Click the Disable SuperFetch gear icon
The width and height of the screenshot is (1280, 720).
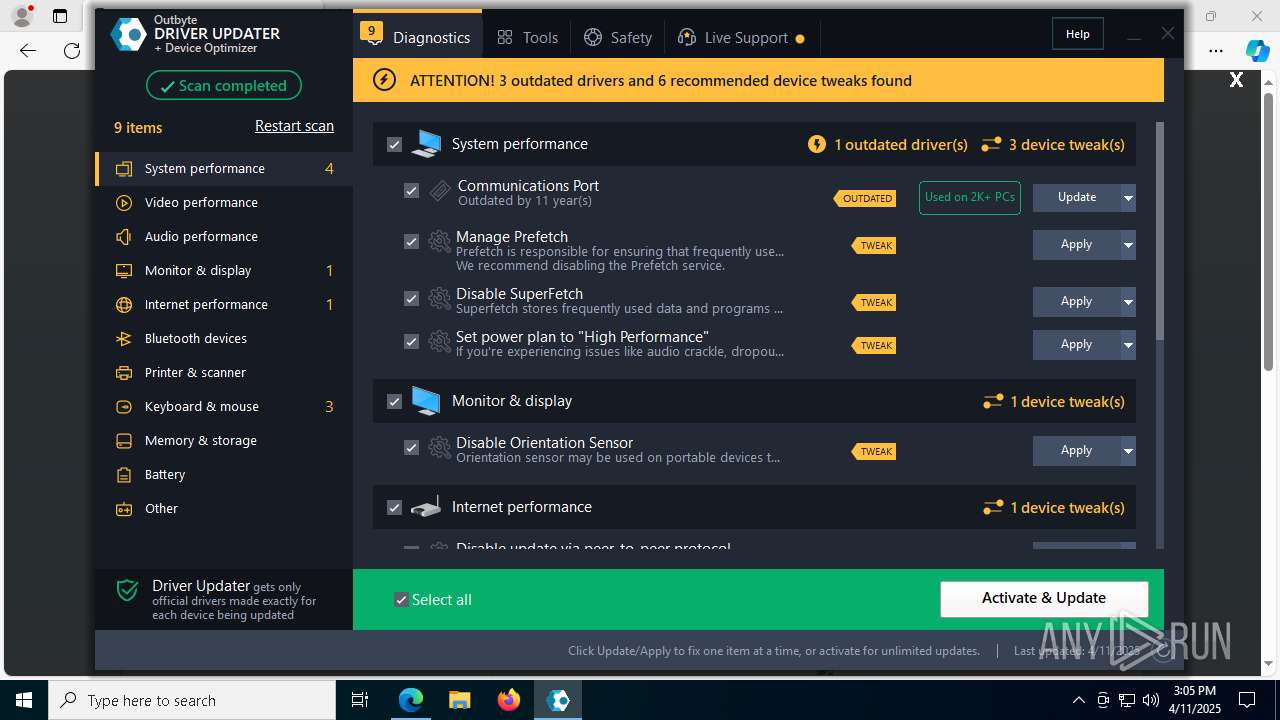[x=439, y=298]
